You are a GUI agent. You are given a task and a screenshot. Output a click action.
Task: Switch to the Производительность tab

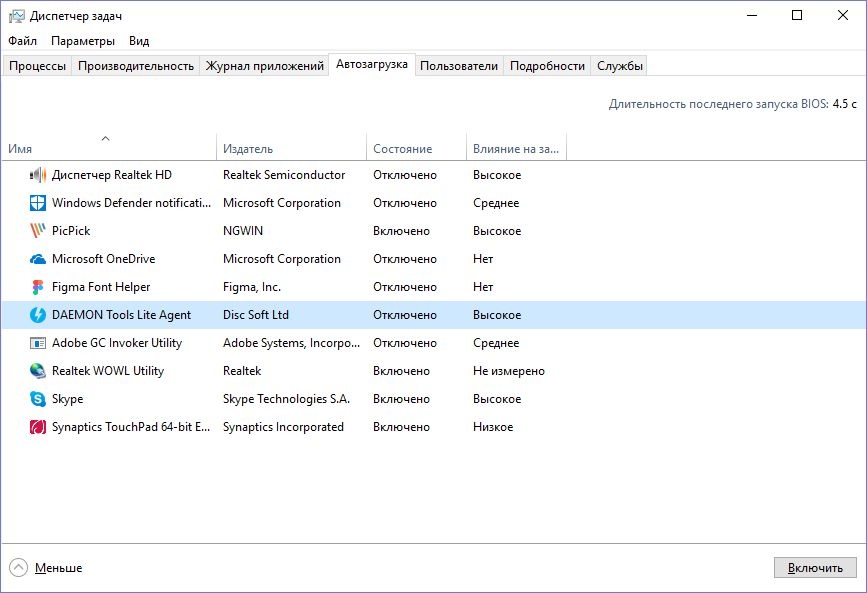[x=135, y=66]
